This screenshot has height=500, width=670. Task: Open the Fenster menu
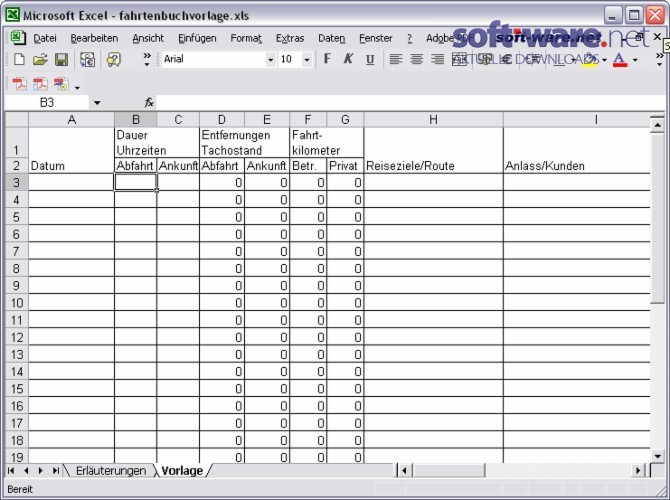pos(376,38)
